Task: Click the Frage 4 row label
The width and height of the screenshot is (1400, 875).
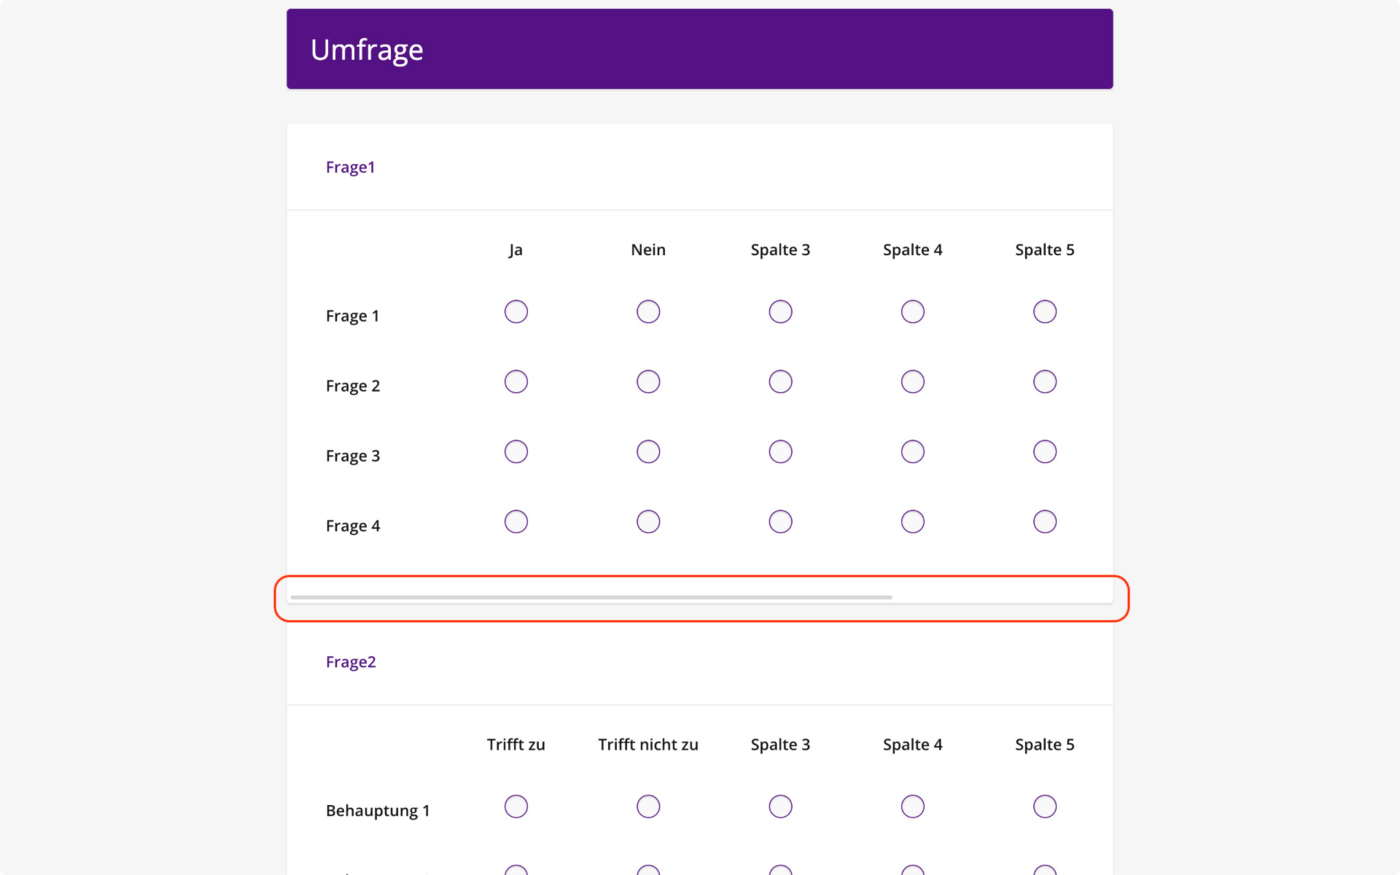Action: [x=353, y=526]
